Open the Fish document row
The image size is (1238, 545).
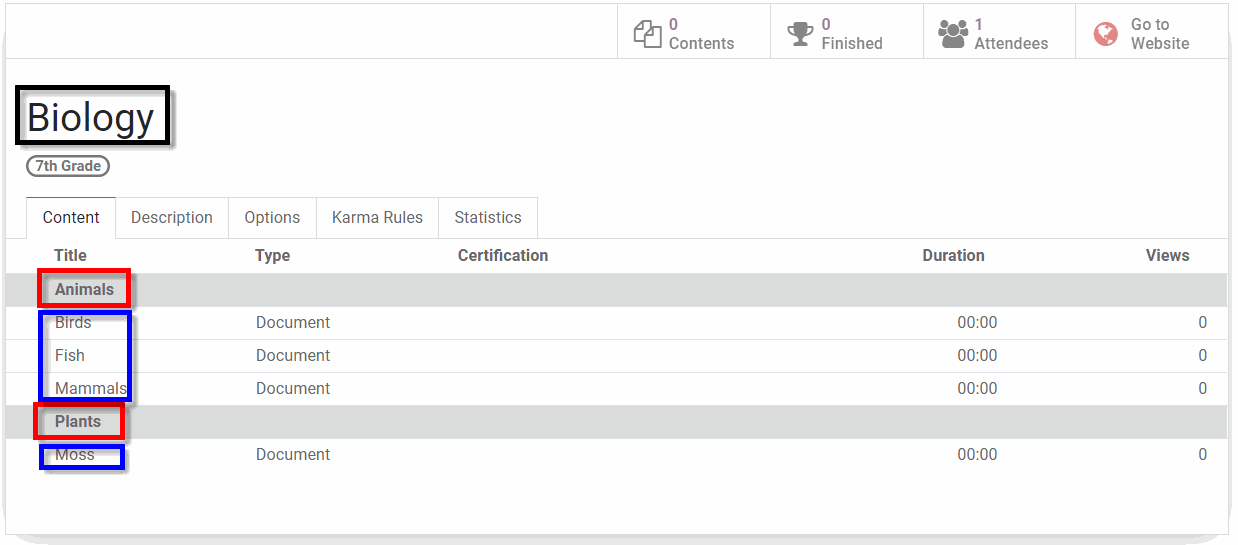(x=70, y=356)
